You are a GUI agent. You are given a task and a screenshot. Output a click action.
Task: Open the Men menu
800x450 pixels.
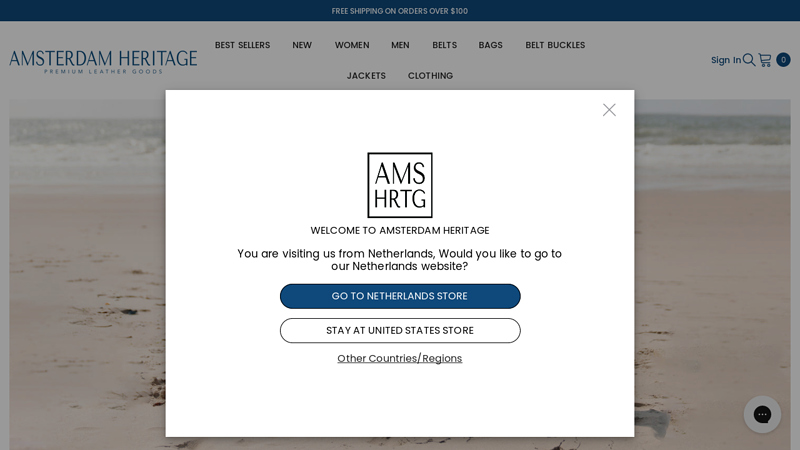400,45
